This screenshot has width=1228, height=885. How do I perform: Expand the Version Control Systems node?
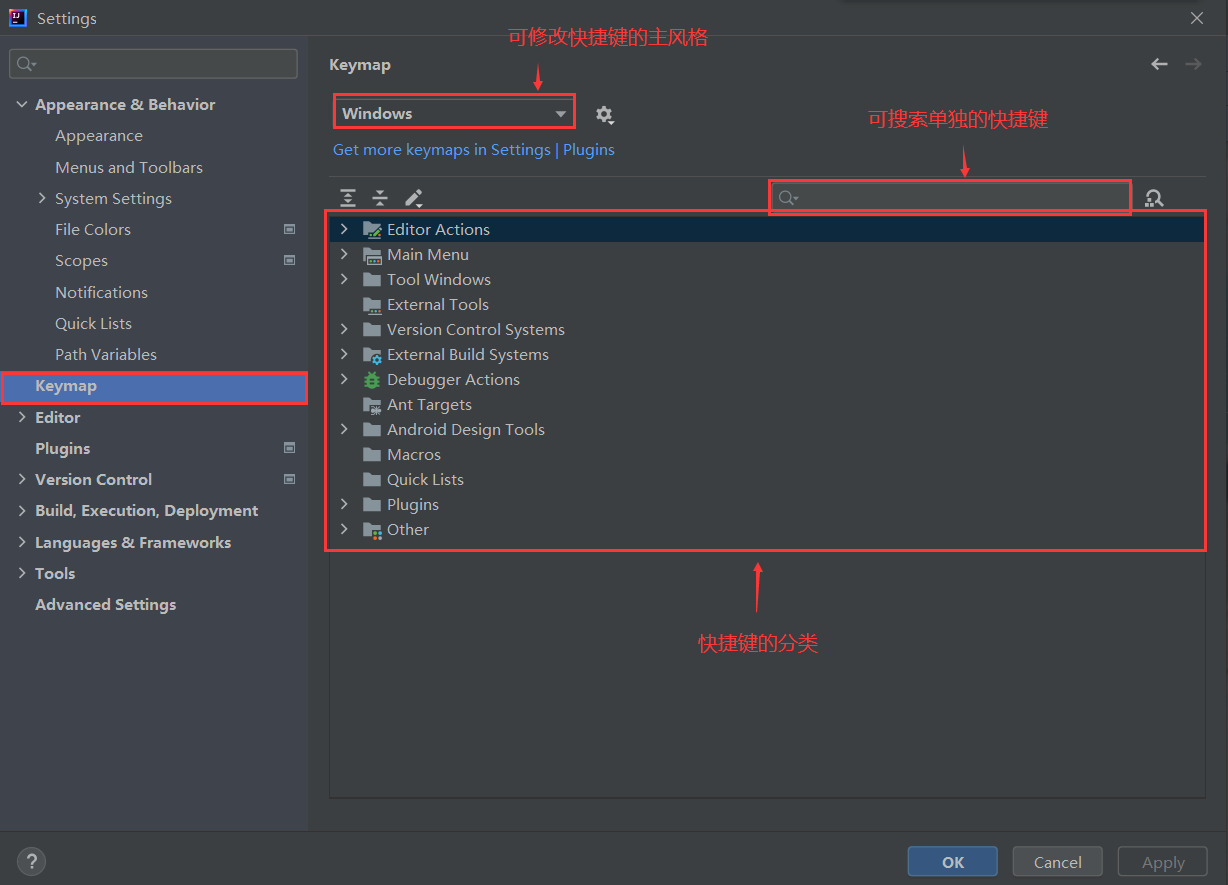(344, 329)
